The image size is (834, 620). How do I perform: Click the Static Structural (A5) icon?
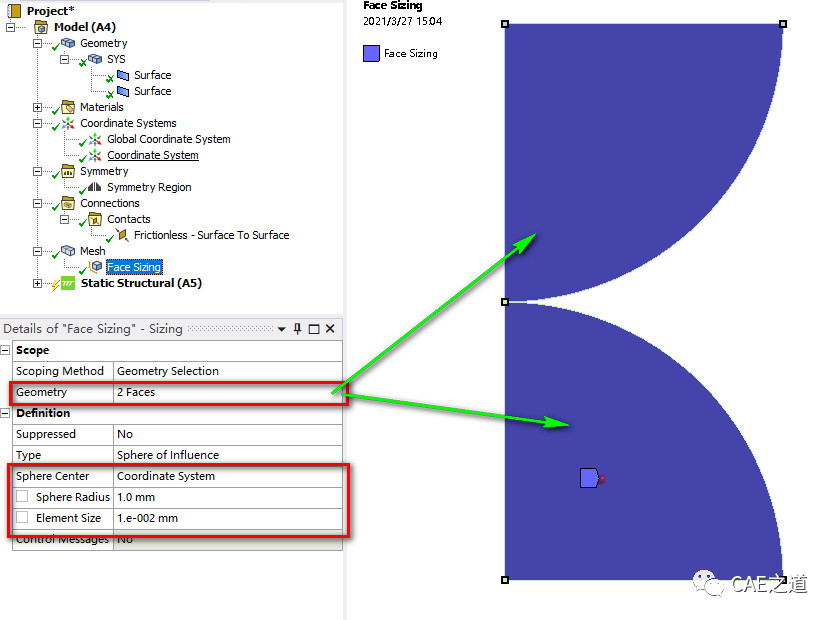(68, 283)
